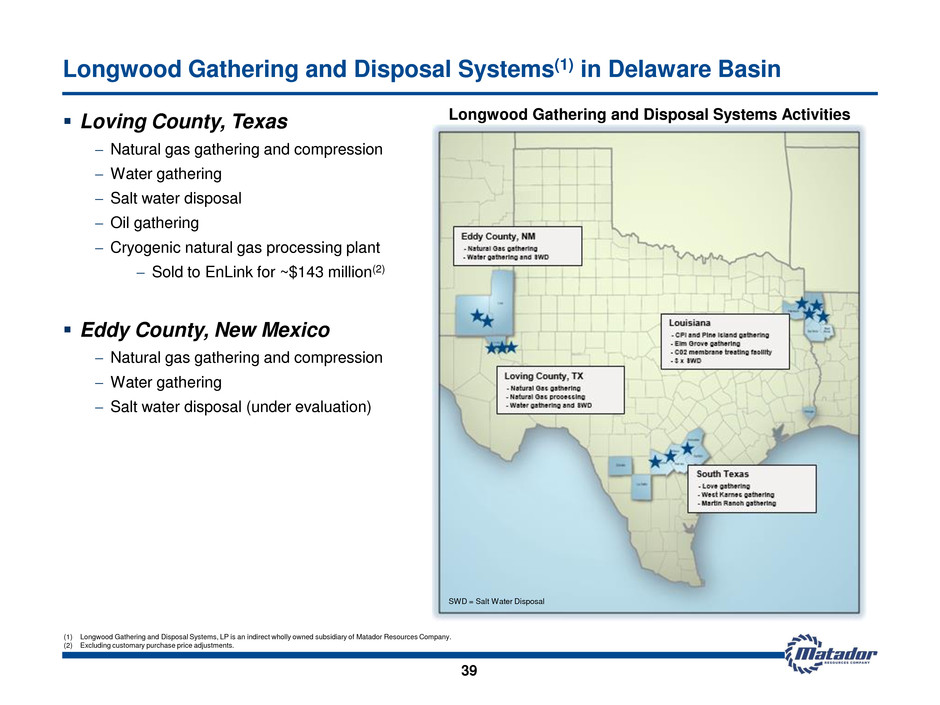
Task: Click the Loving County, TX map callout box
Action: pyautogui.click(x=560, y=390)
